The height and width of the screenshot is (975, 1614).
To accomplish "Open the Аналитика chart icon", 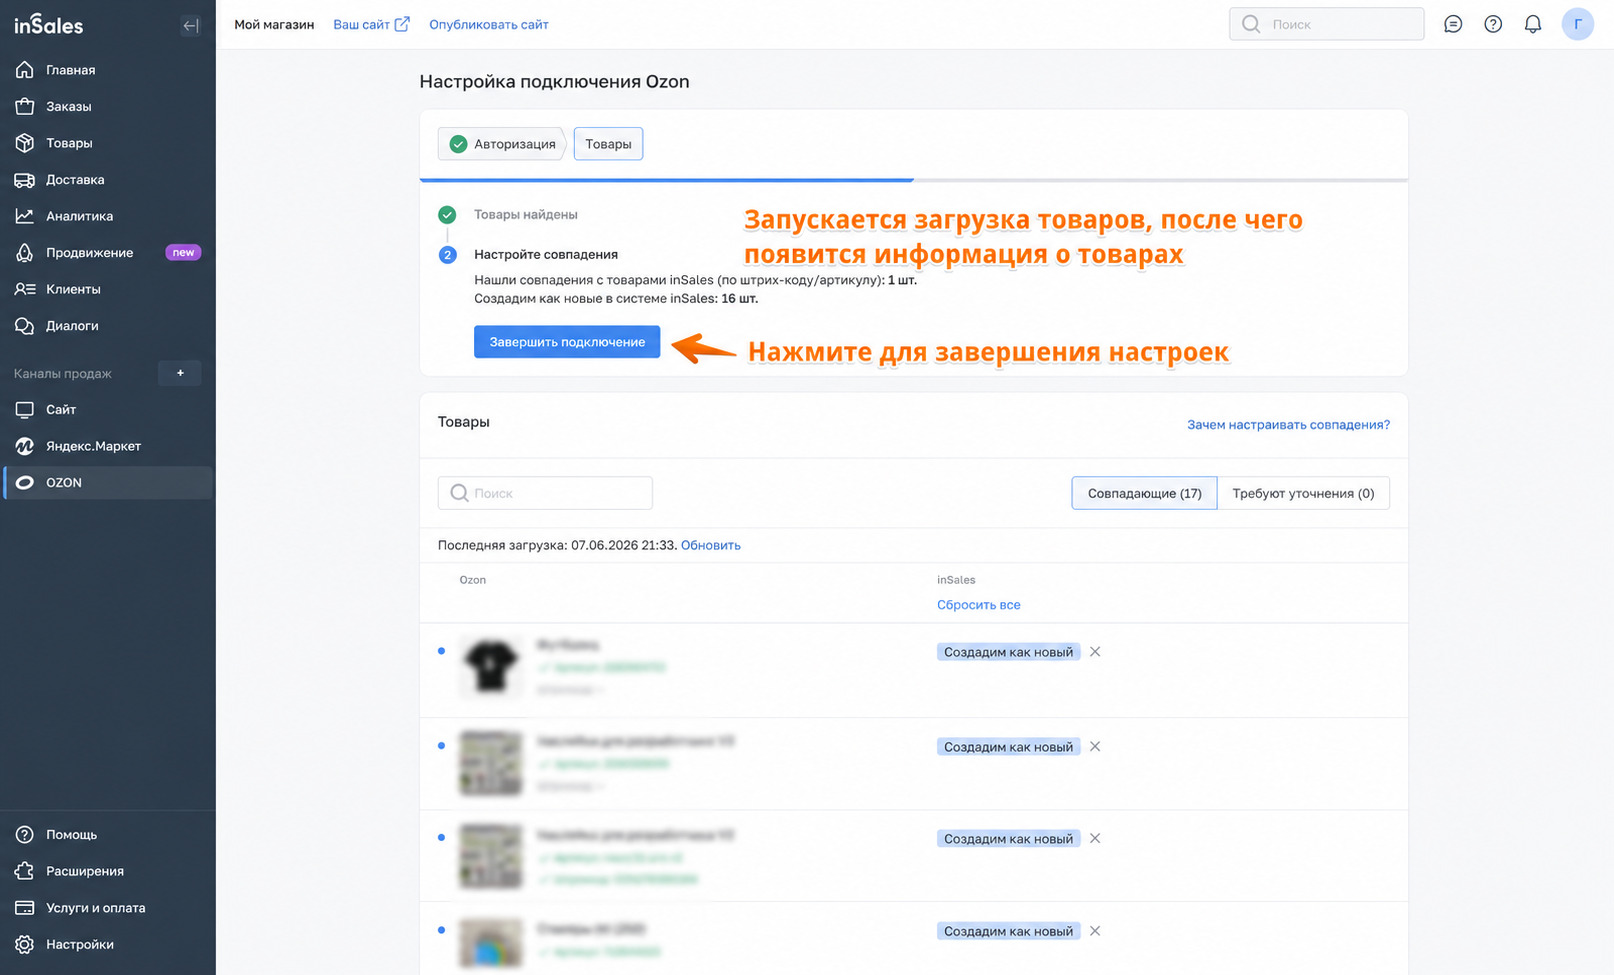I will point(25,216).
